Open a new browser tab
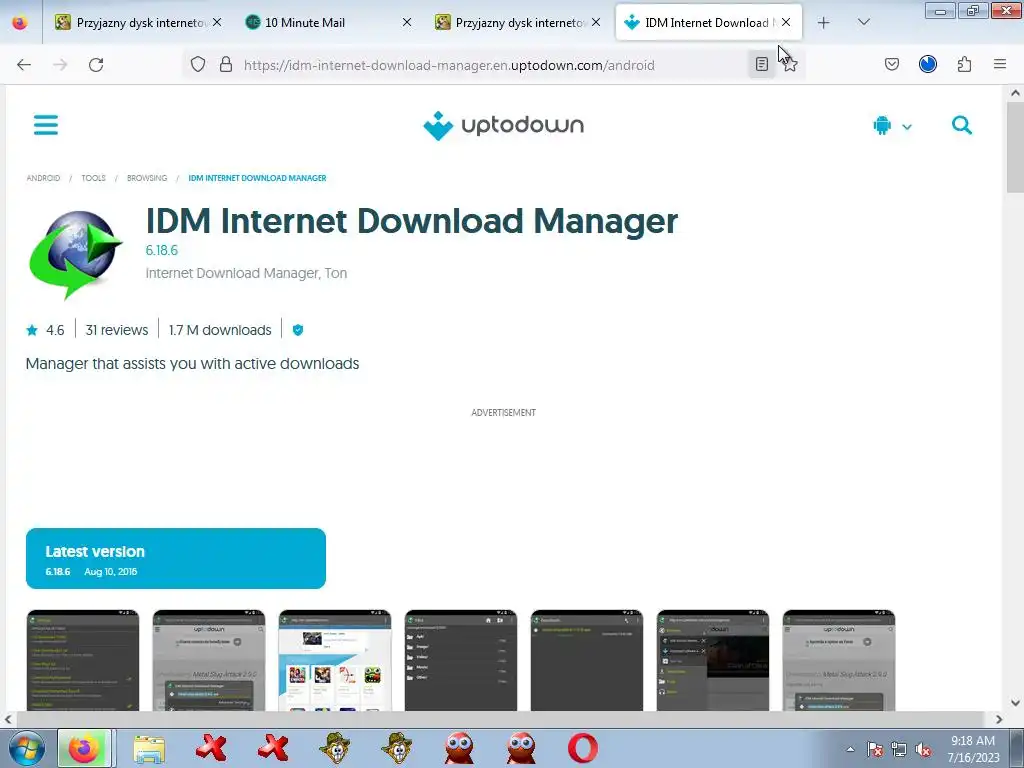Image resolution: width=1024 pixels, height=768 pixels. click(824, 22)
